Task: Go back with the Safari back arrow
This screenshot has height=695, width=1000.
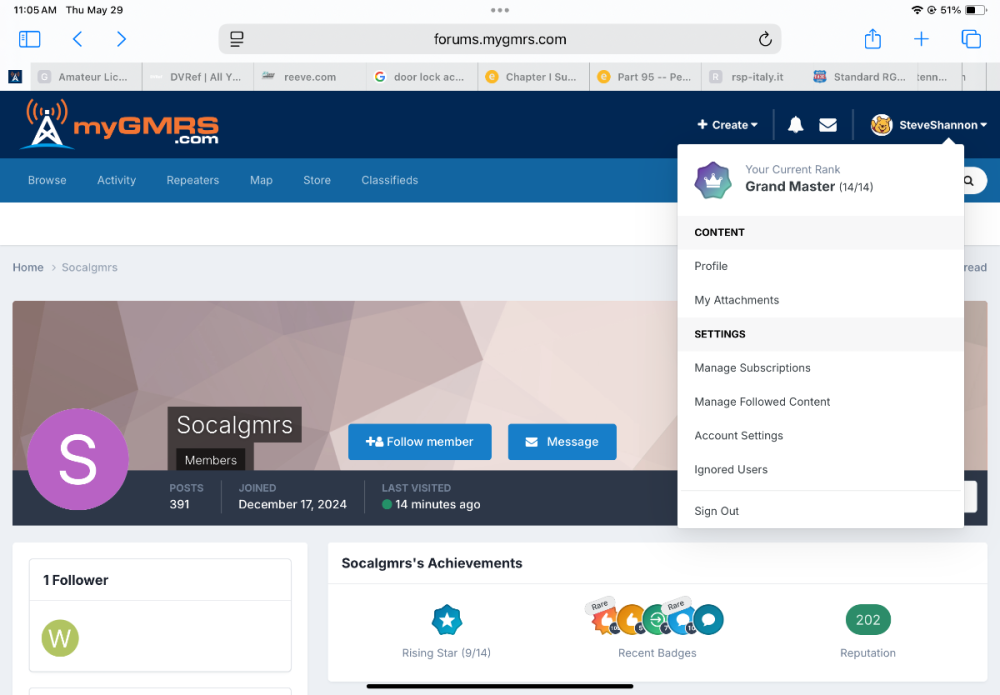Action: (x=77, y=39)
